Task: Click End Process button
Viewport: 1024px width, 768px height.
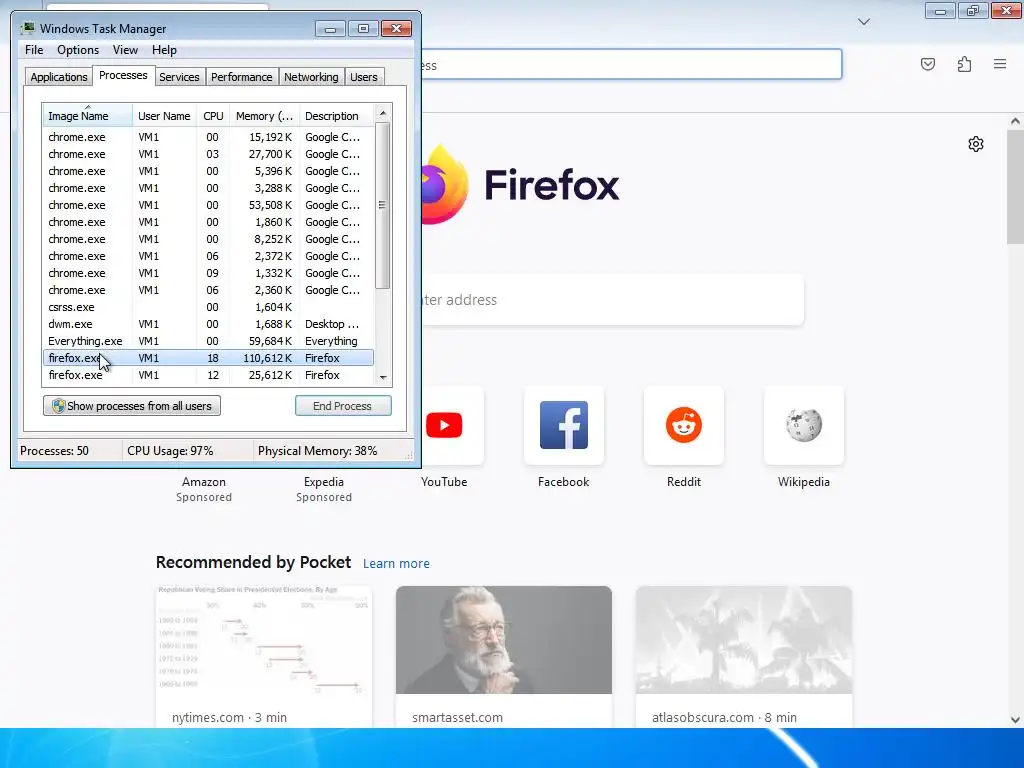Action: click(x=343, y=406)
